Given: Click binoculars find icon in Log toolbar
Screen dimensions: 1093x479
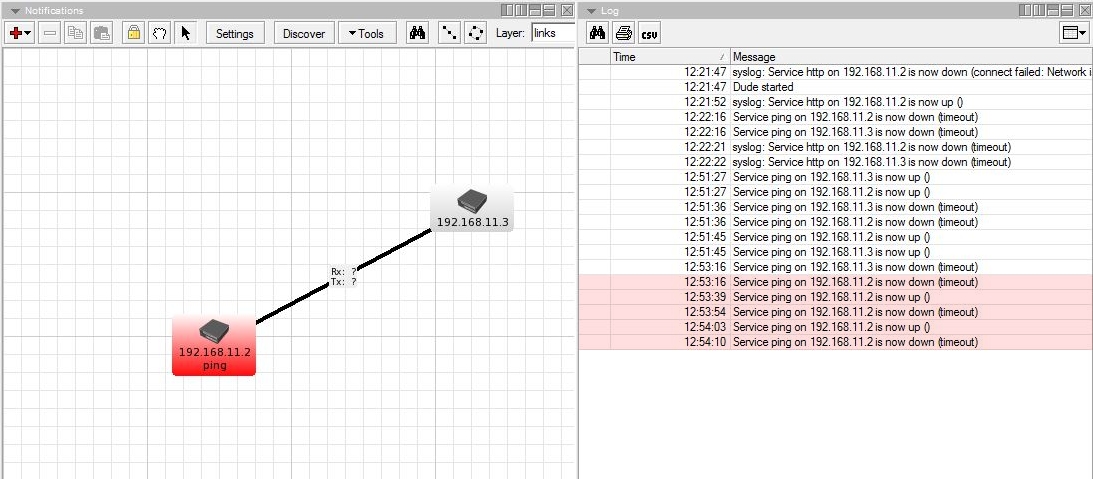Looking at the screenshot, I should point(597,33).
